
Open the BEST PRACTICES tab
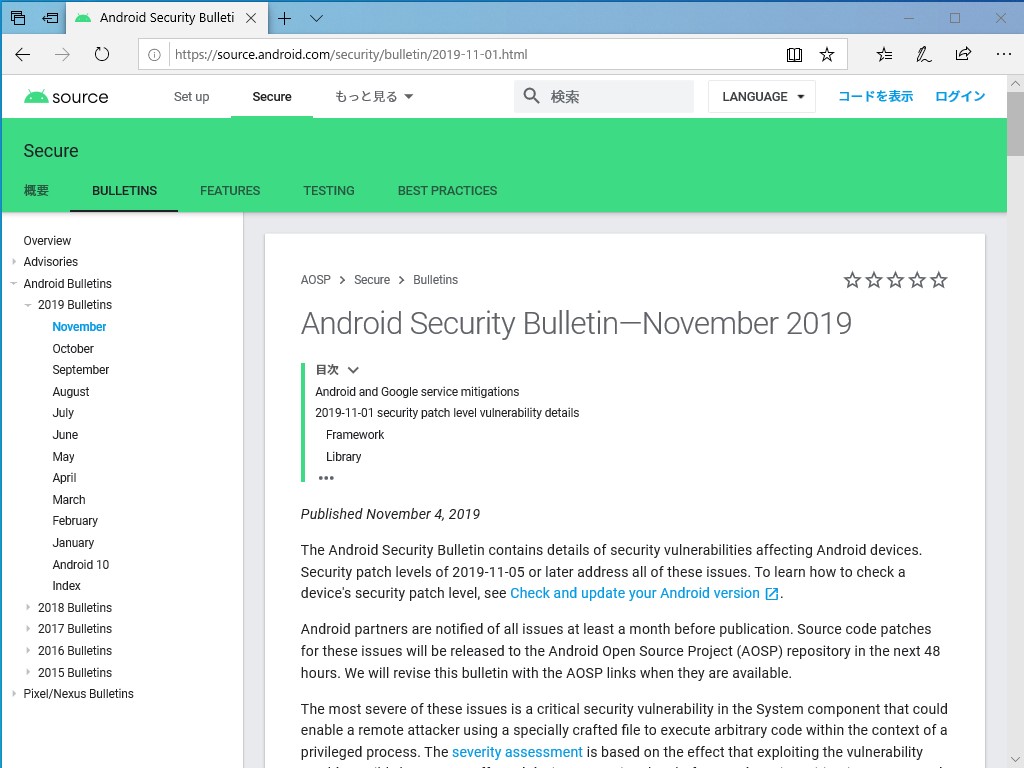(x=447, y=191)
